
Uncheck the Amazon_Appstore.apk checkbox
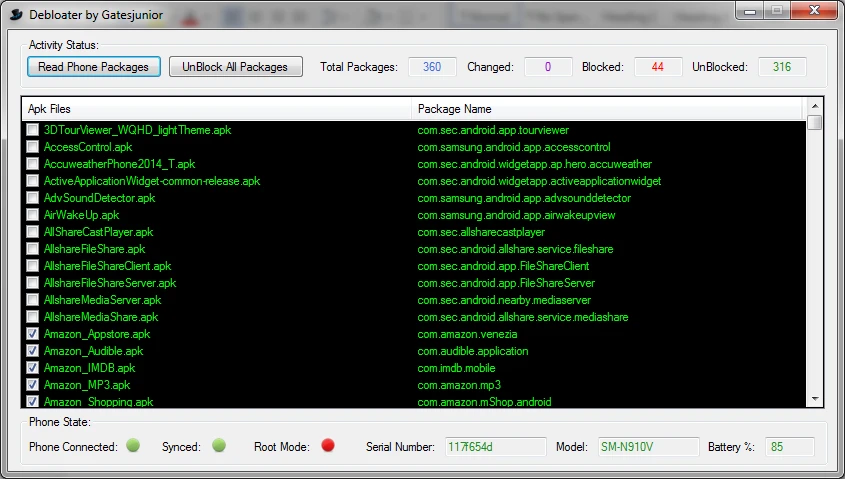33,334
